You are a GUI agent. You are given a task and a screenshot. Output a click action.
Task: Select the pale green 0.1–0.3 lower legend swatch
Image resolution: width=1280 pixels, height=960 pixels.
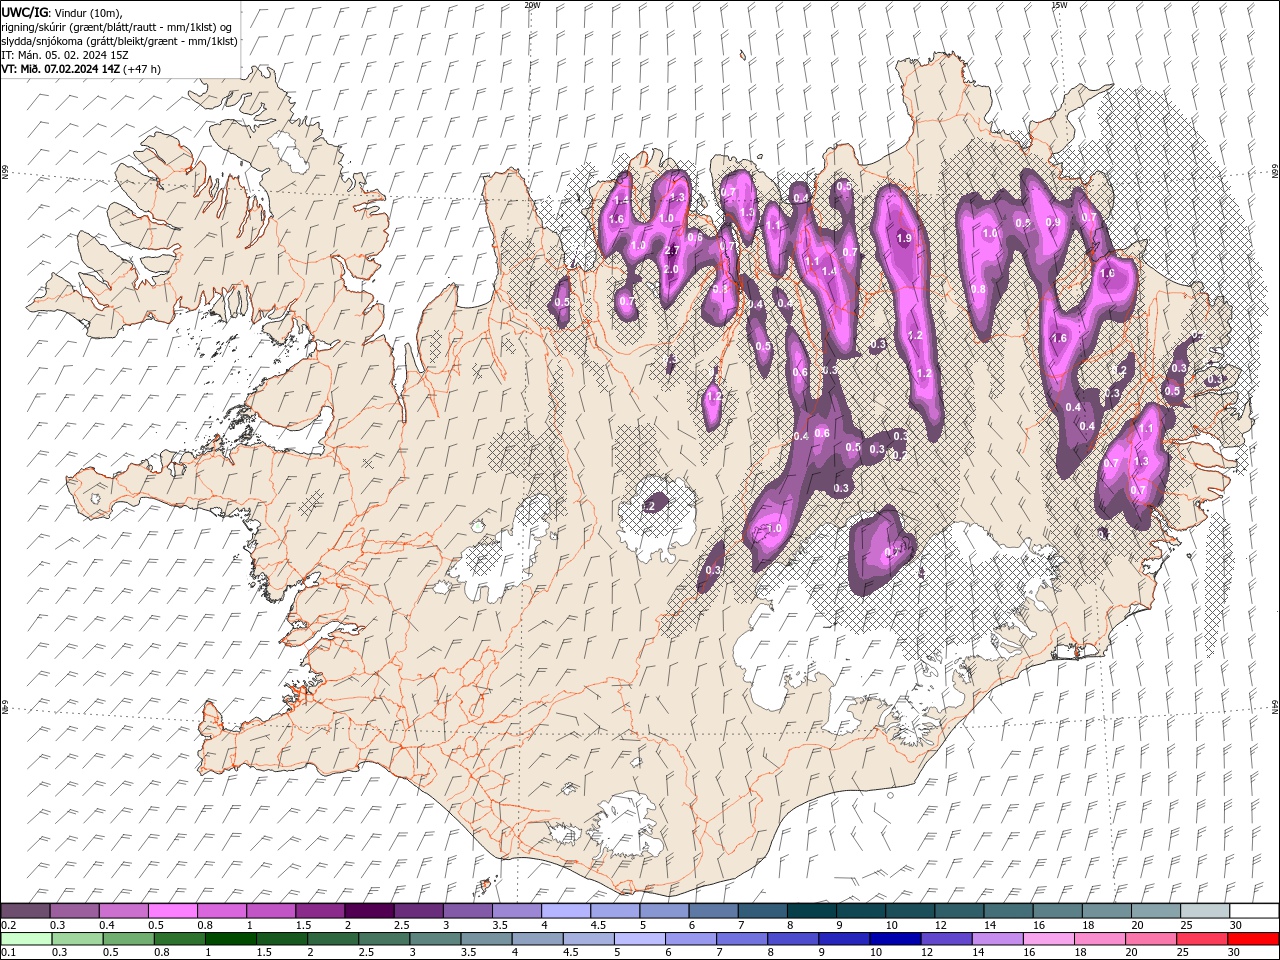(26, 939)
